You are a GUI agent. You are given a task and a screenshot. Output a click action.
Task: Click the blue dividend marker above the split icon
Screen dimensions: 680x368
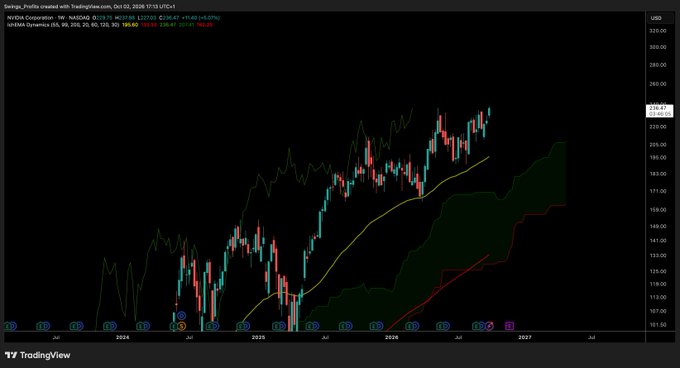point(181,316)
